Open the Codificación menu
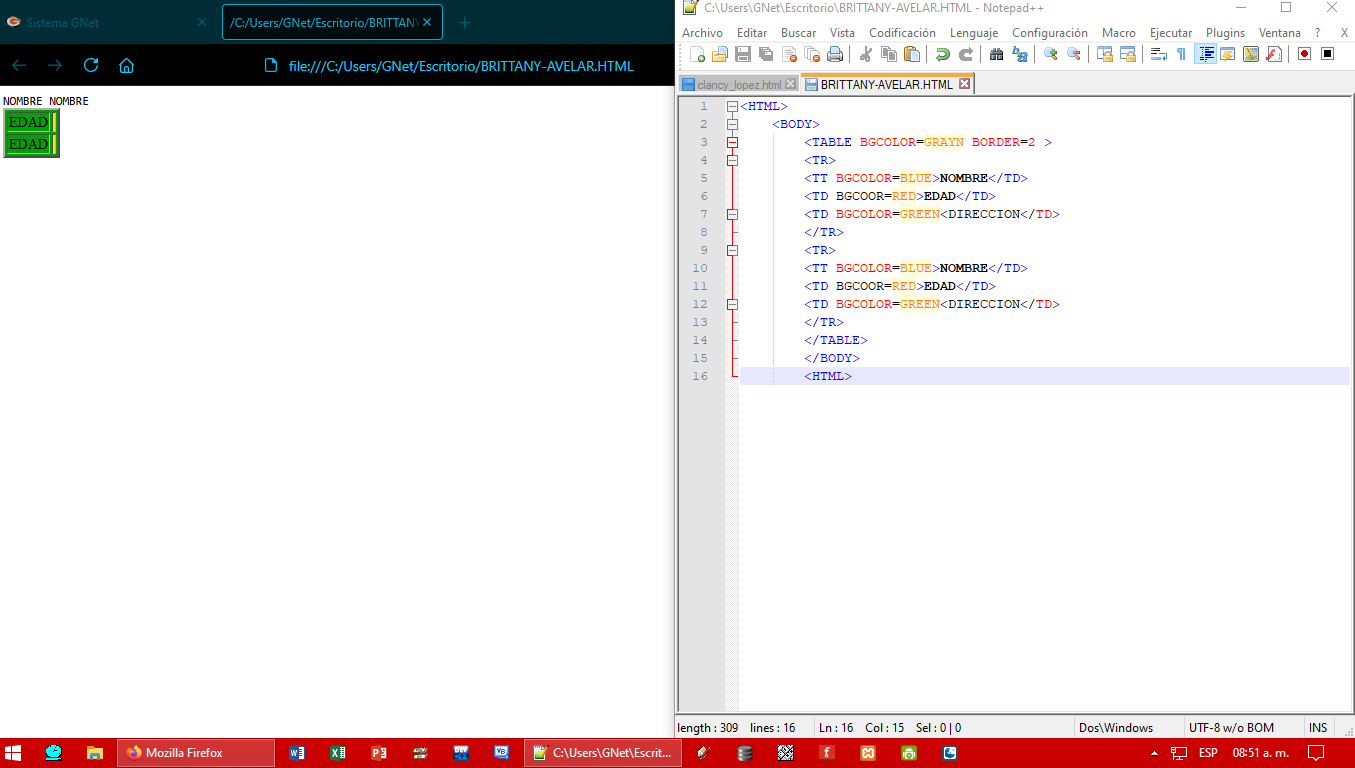The height and width of the screenshot is (768, 1355). click(902, 33)
